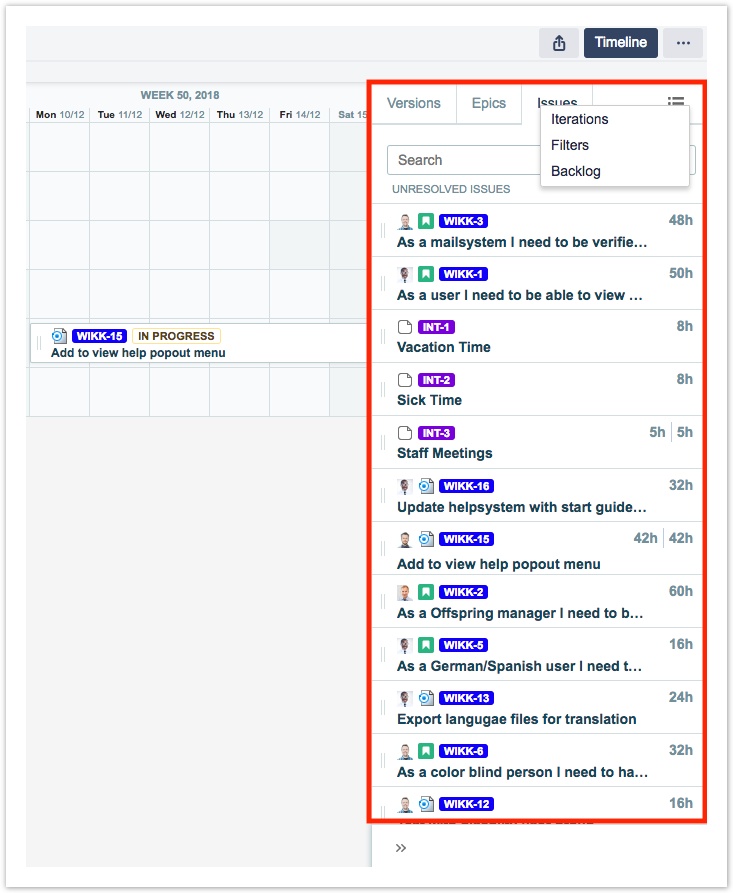The width and height of the screenshot is (733, 893).
Task: Click the drag handle of Sick Time issue
Action: pos(383,390)
